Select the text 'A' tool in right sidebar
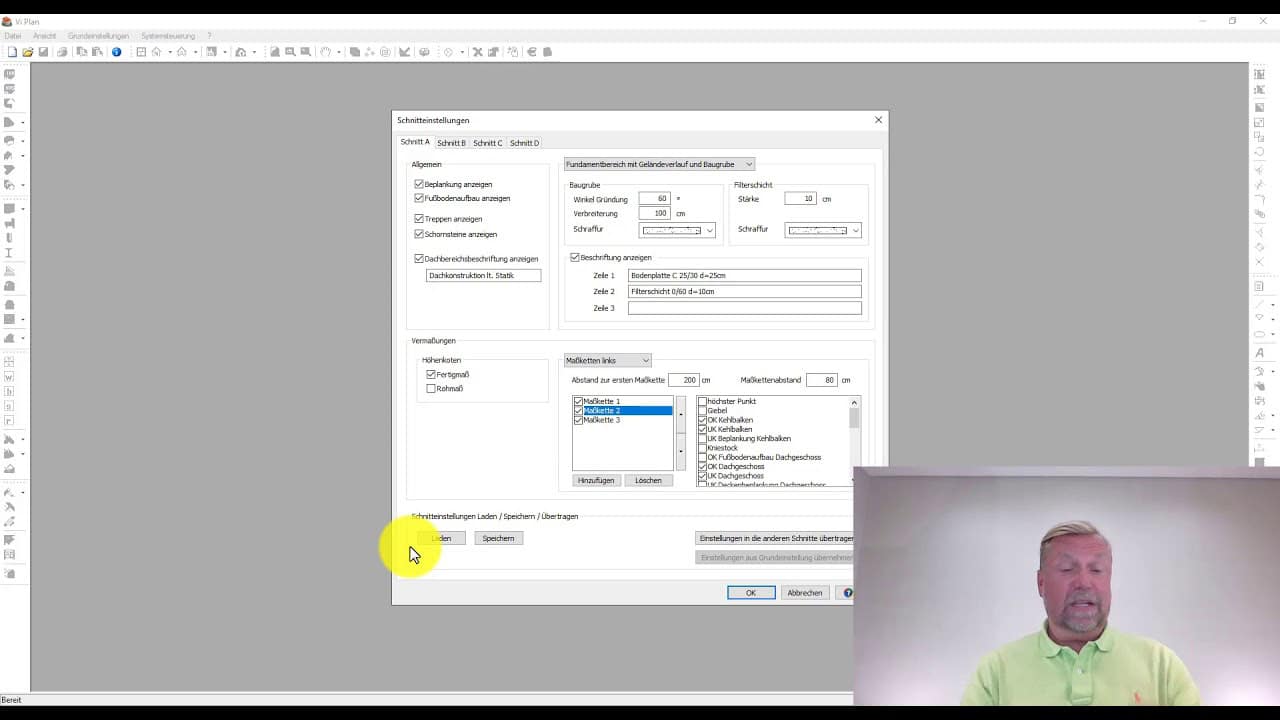Viewport: 1280px width, 720px height. 1260,353
